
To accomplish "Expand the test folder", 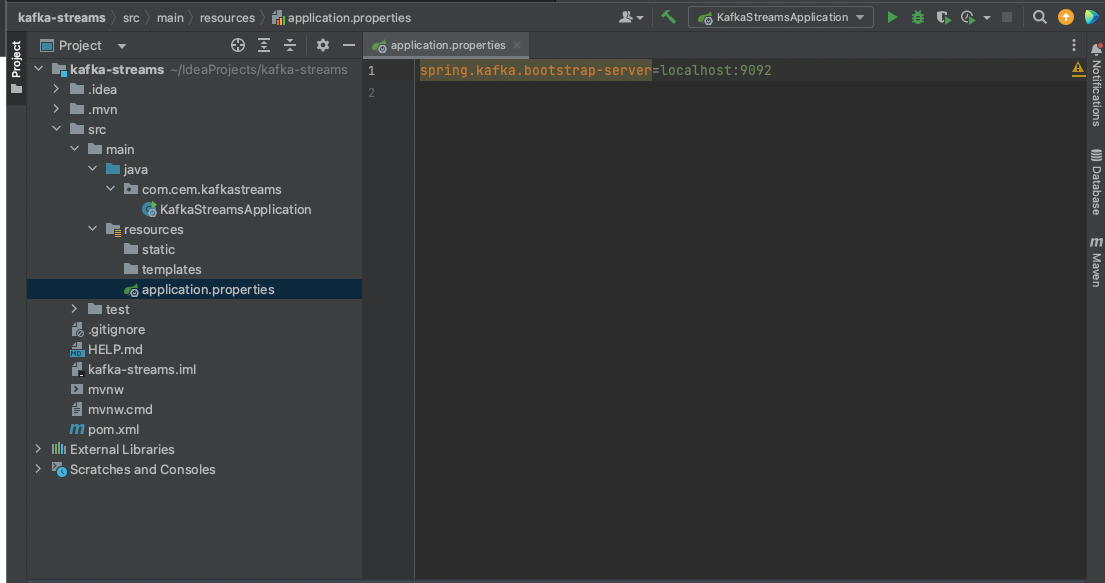I will pyautogui.click(x=74, y=309).
